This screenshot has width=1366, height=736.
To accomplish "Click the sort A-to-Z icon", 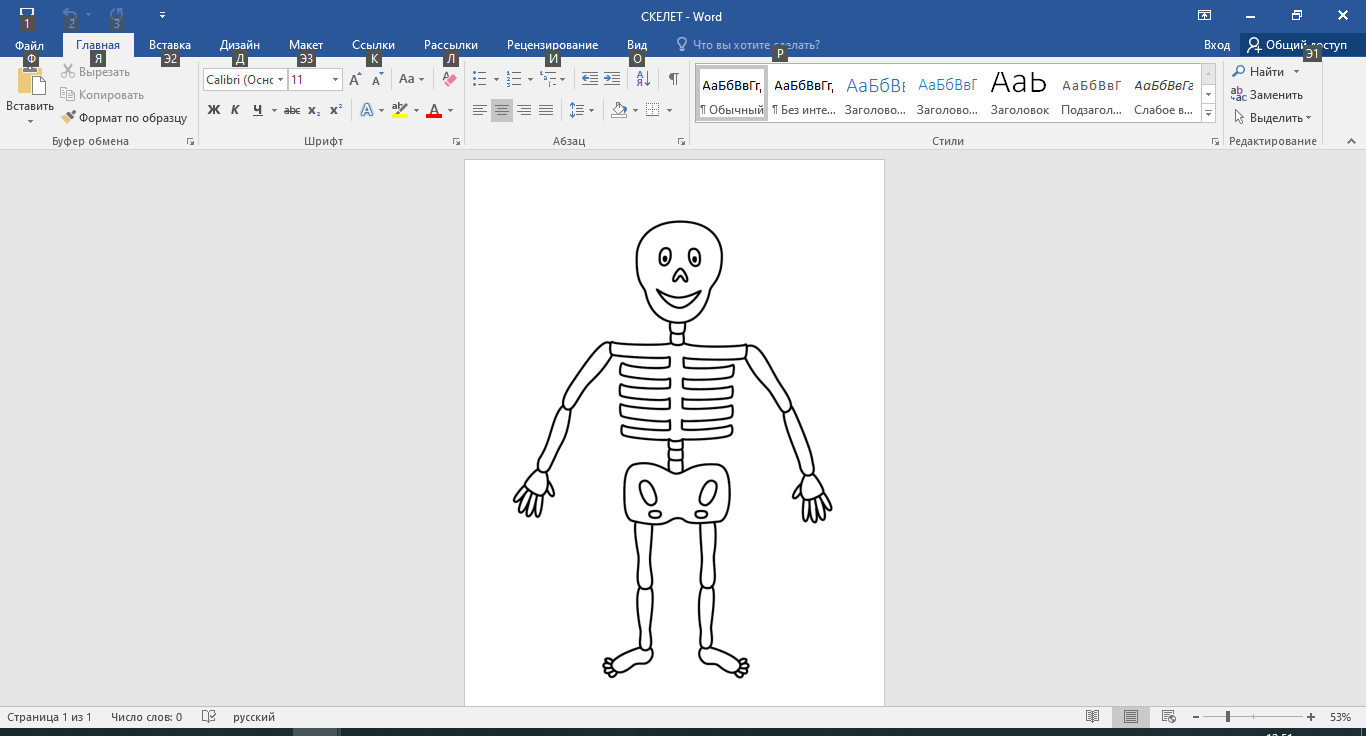I will coord(643,79).
